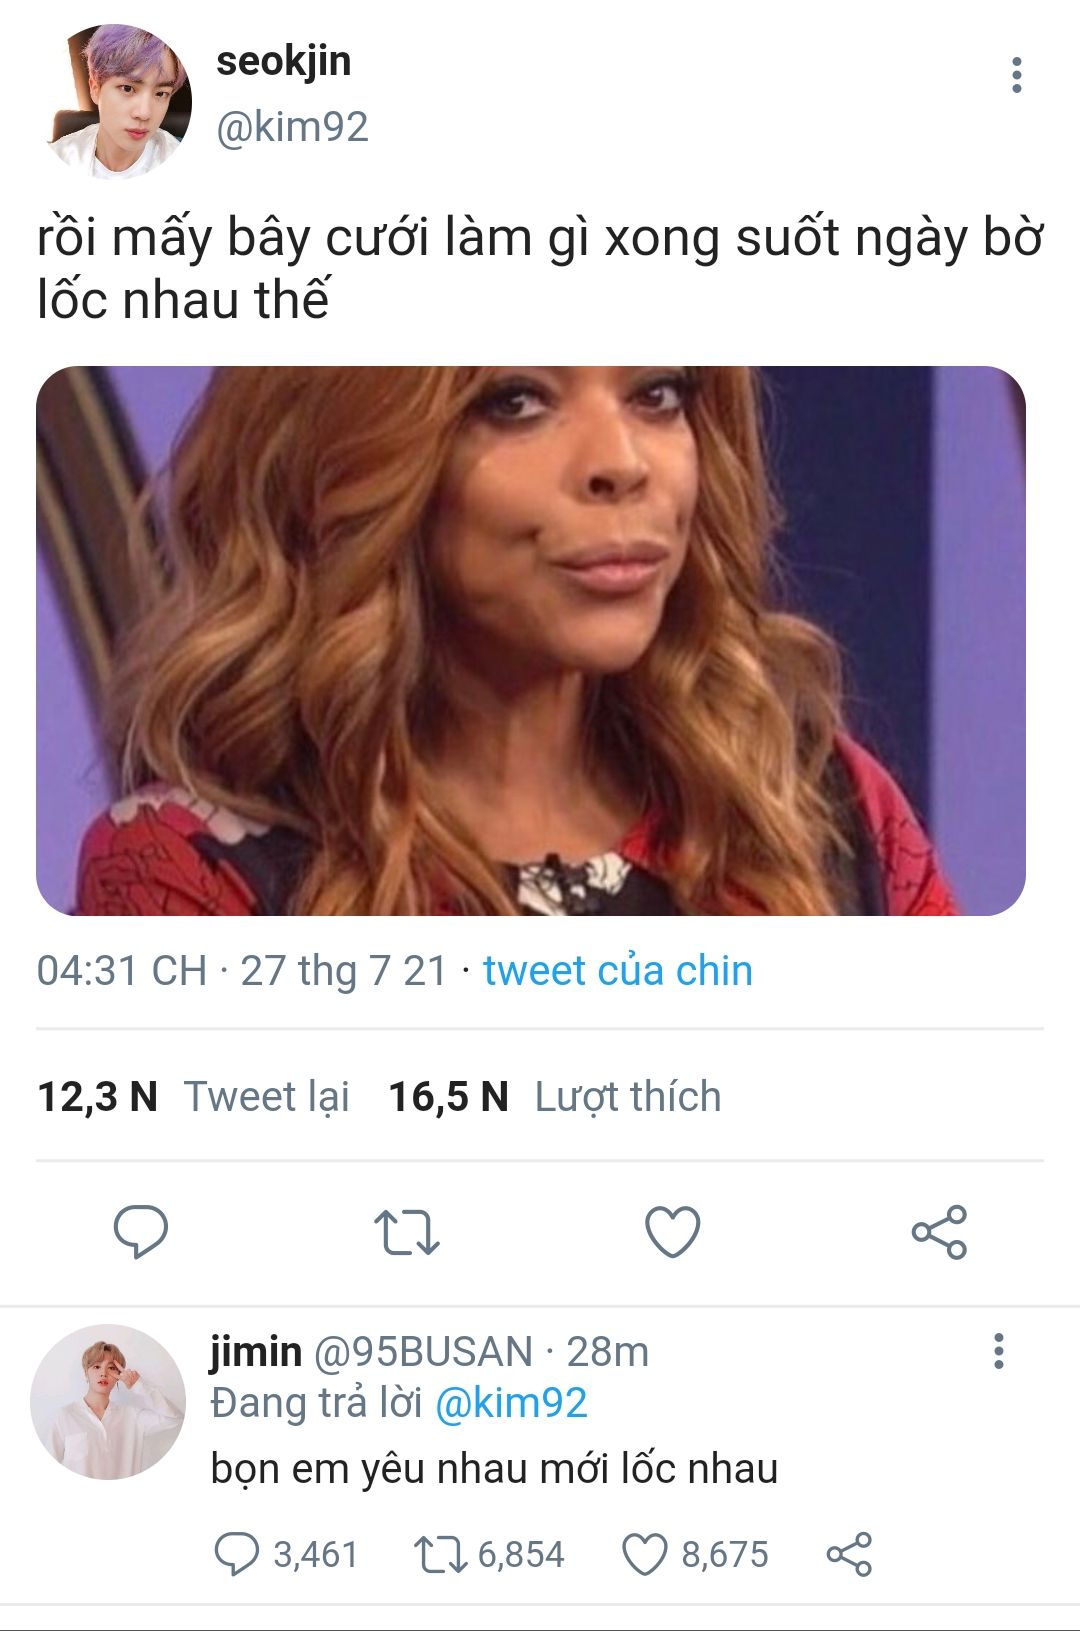This screenshot has width=1080, height=1631.
Task: Tap the jimin display name in the reply
Action: [256, 1351]
